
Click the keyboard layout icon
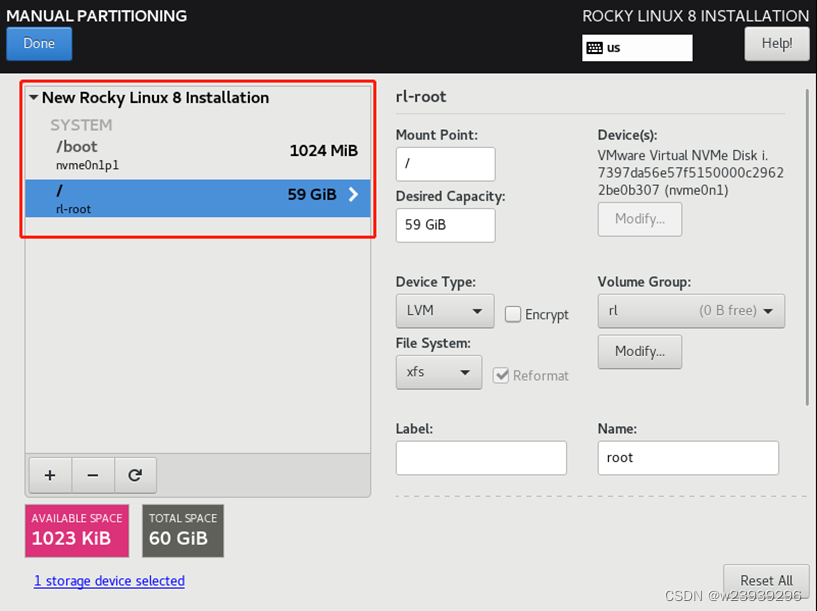click(x=595, y=48)
